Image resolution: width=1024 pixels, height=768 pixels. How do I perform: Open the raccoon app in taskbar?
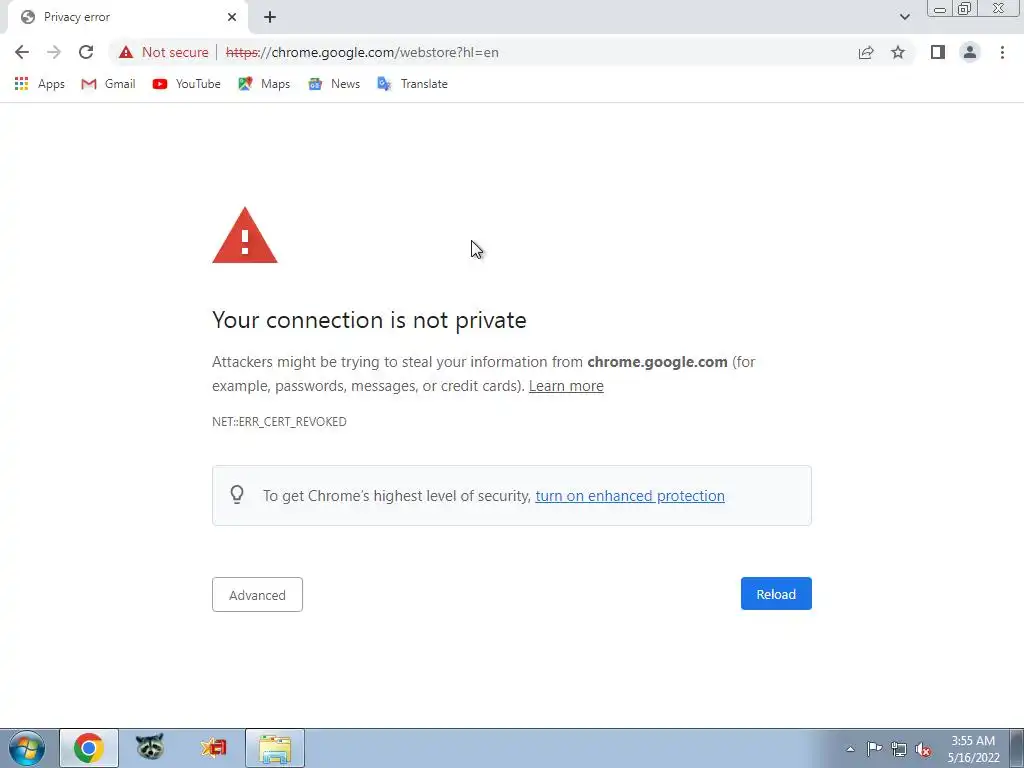pyautogui.click(x=150, y=748)
